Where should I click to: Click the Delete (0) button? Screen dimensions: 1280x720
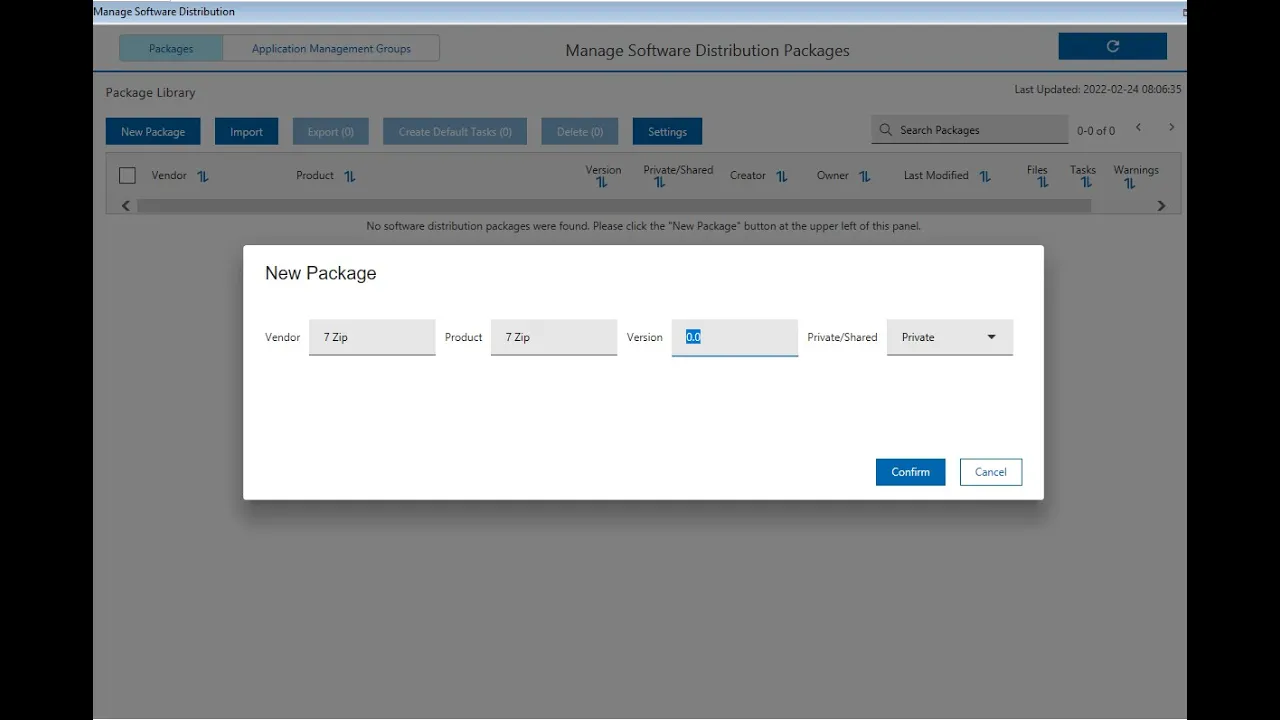[x=580, y=132]
